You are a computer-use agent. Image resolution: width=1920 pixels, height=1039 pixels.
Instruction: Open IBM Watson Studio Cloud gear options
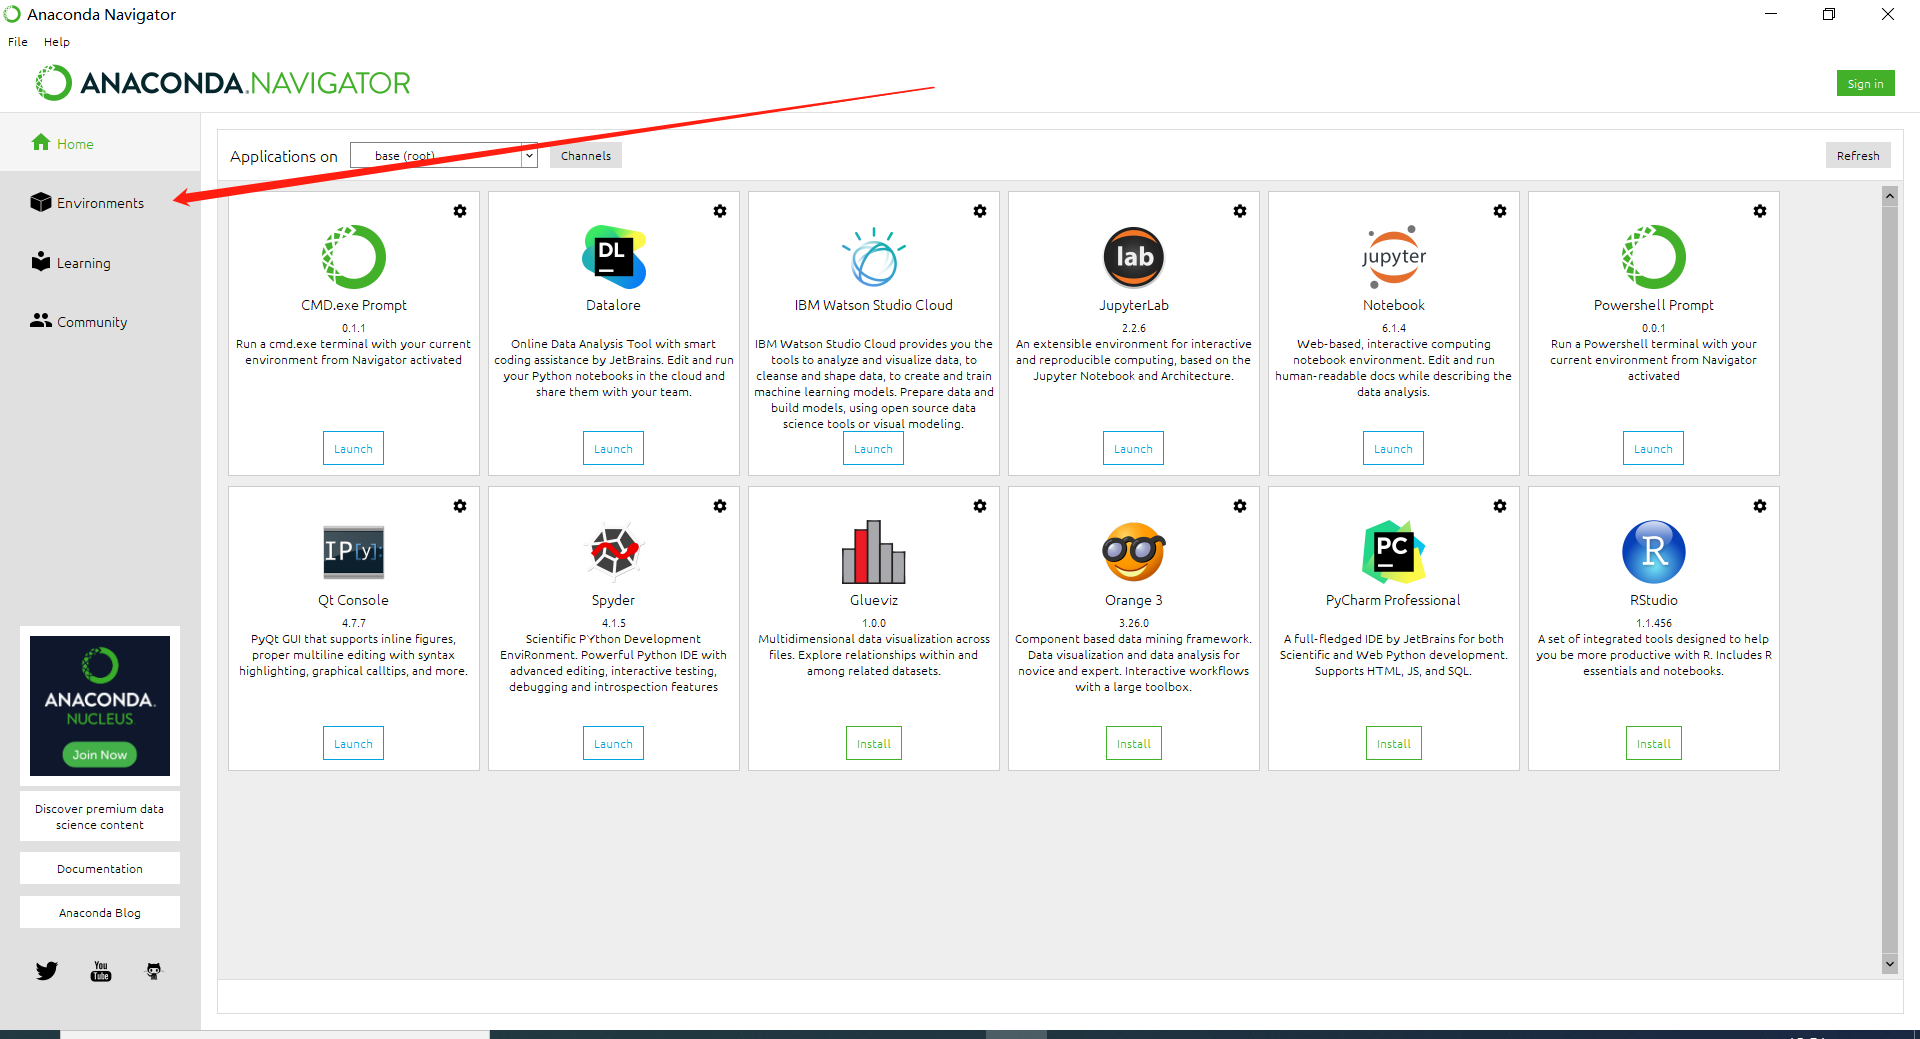980,211
